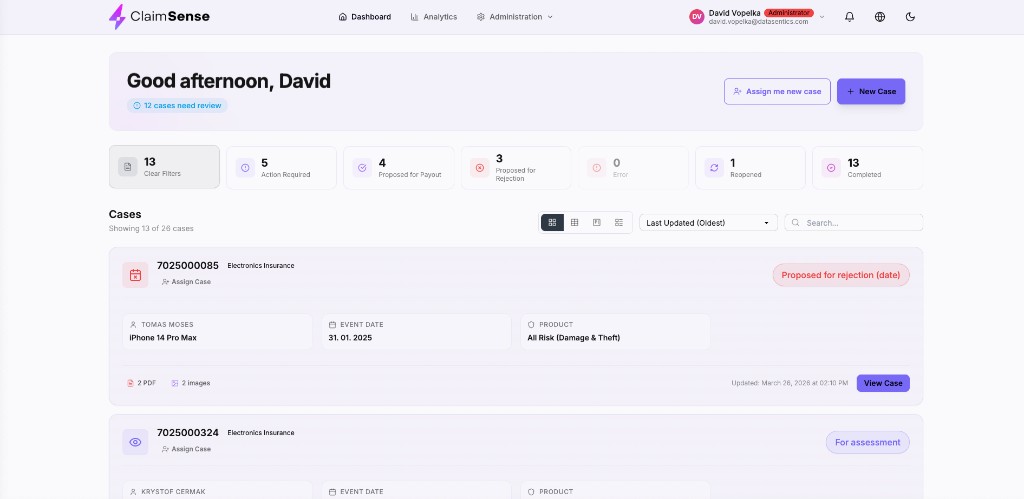Expand the Administration menu
This screenshot has width=1024, height=499.
pyautogui.click(x=515, y=17)
